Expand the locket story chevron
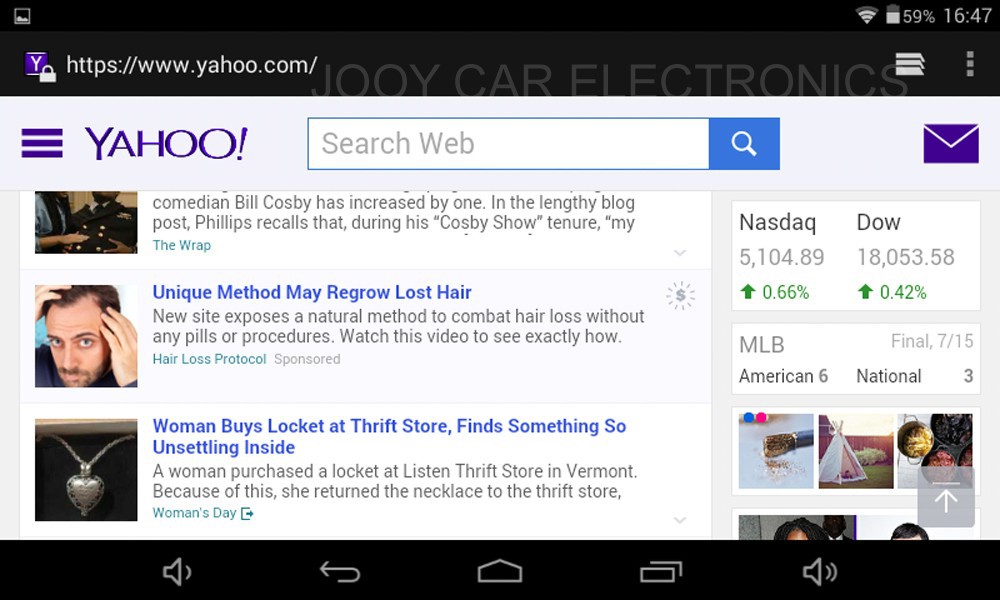 (680, 520)
